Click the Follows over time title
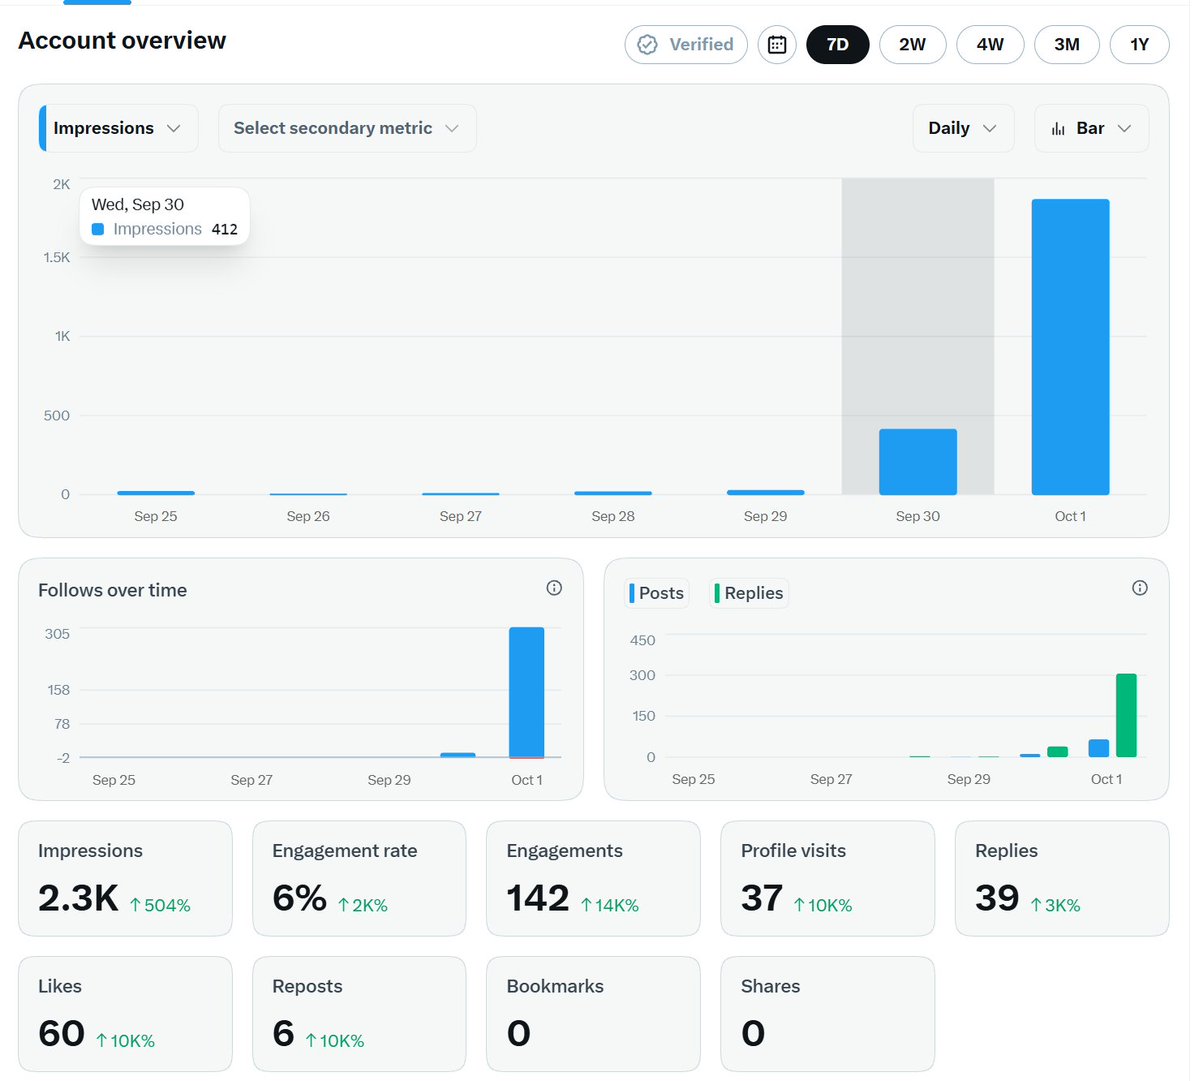Image resolution: width=1199 pixels, height=1081 pixels. point(112,590)
